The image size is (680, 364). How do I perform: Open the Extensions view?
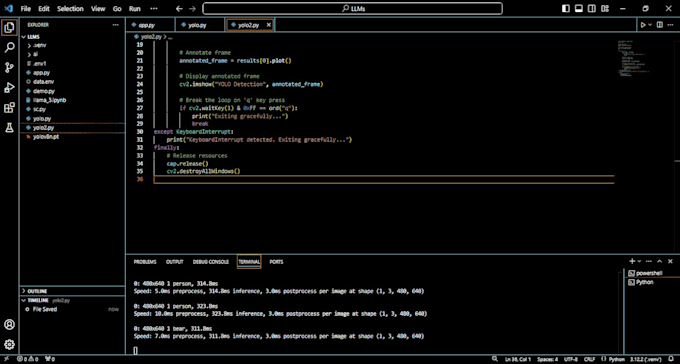coord(9,108)
